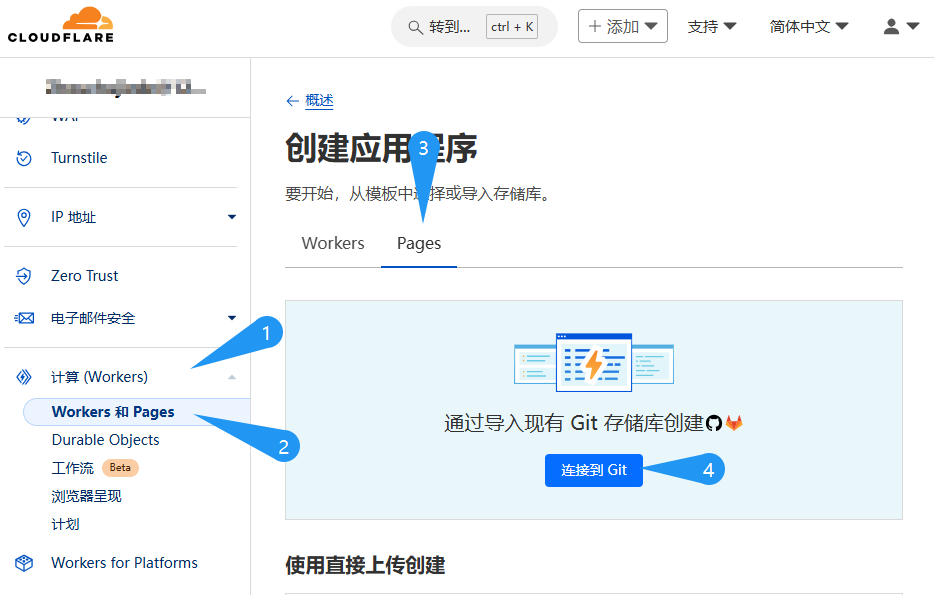Click the GitHub icon after the Git text

714,423
